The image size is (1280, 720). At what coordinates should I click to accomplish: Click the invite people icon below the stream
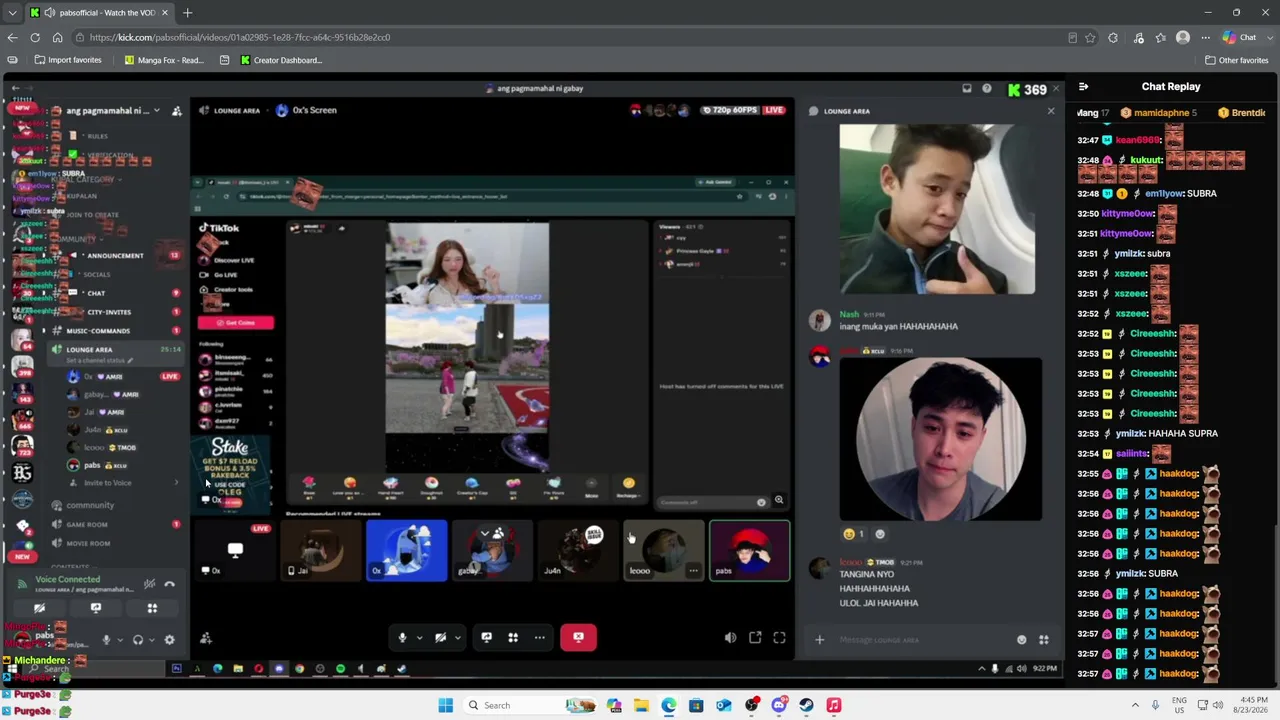(x=206, y=638)
